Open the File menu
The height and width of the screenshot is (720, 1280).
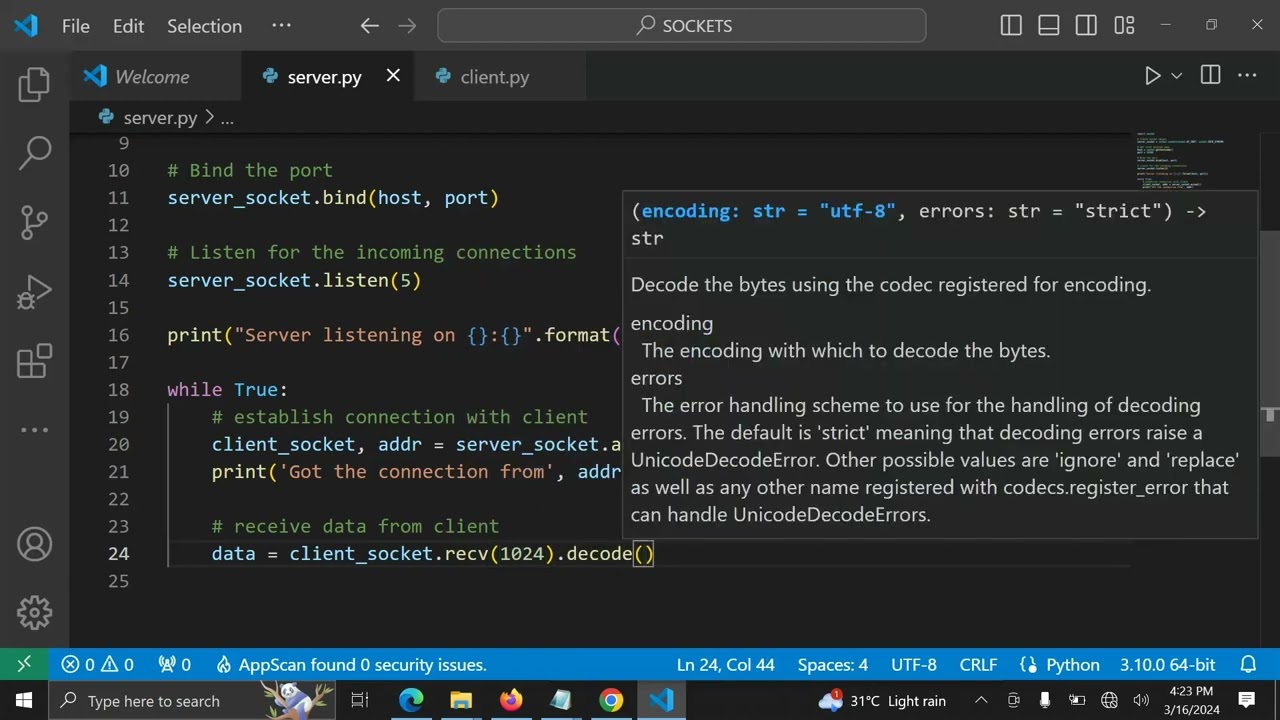[x=75, y=26]
